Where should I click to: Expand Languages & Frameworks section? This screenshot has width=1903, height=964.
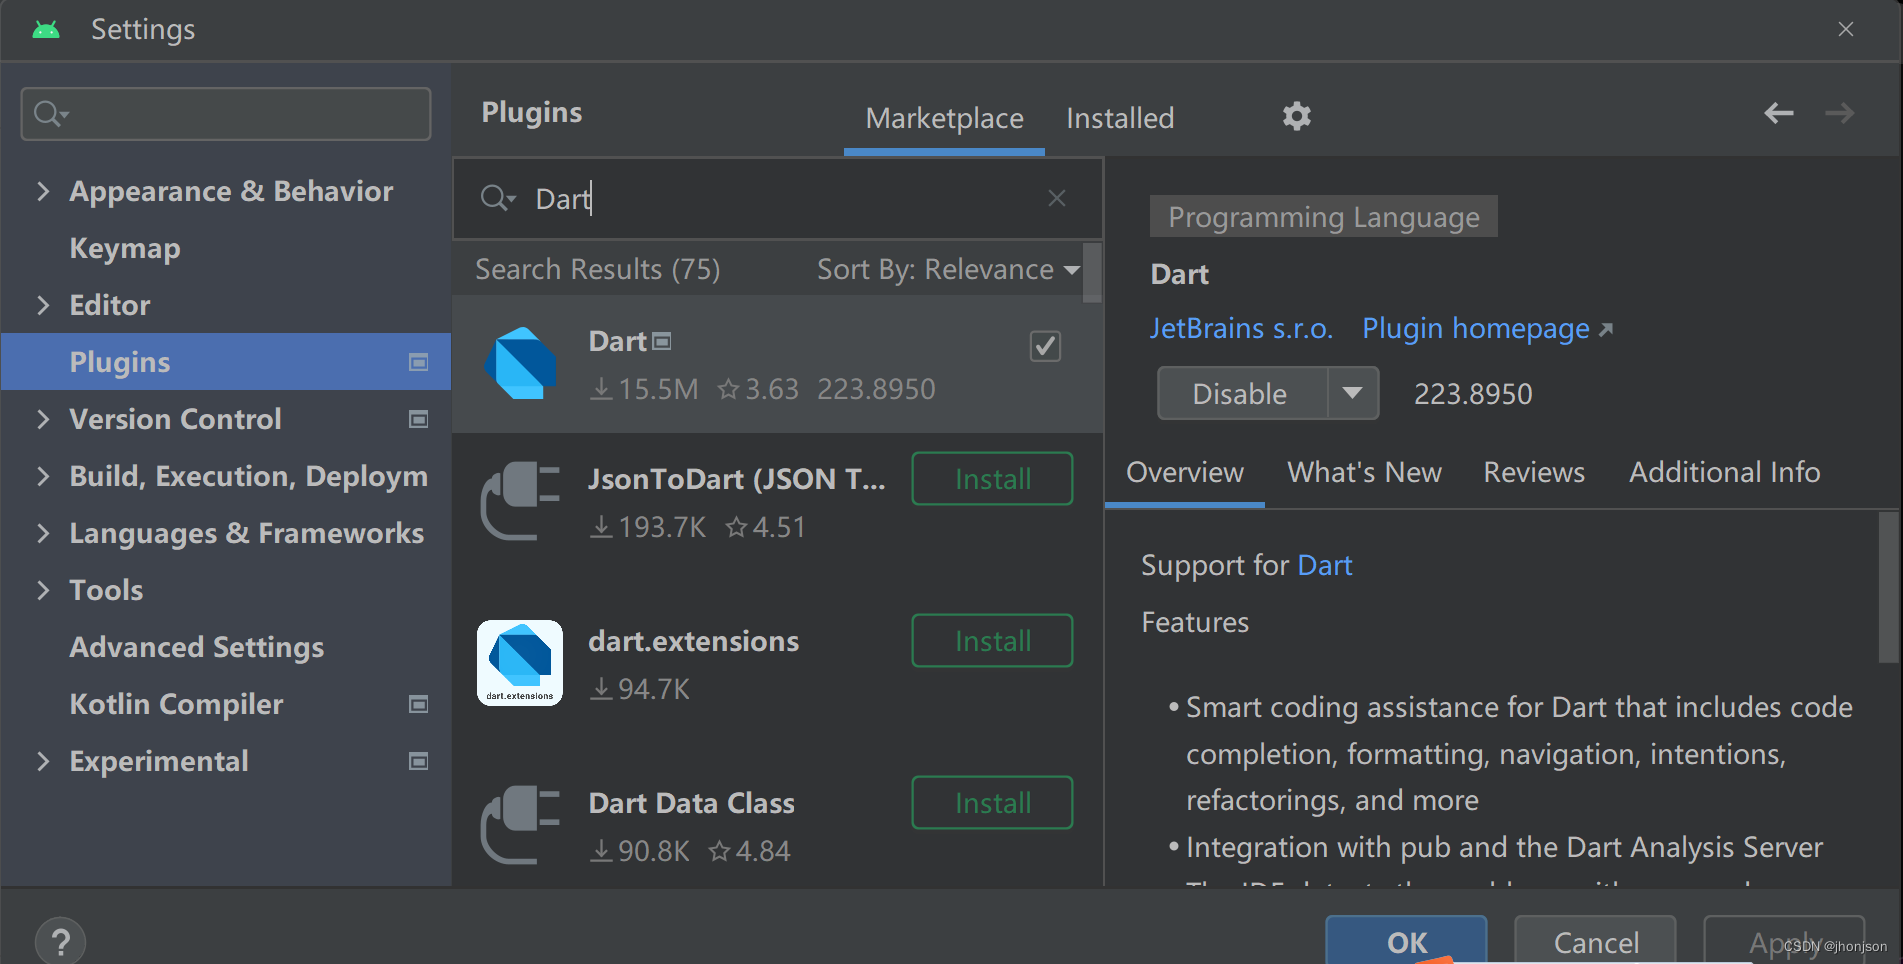pyautogui.click(x=42, y=533)
